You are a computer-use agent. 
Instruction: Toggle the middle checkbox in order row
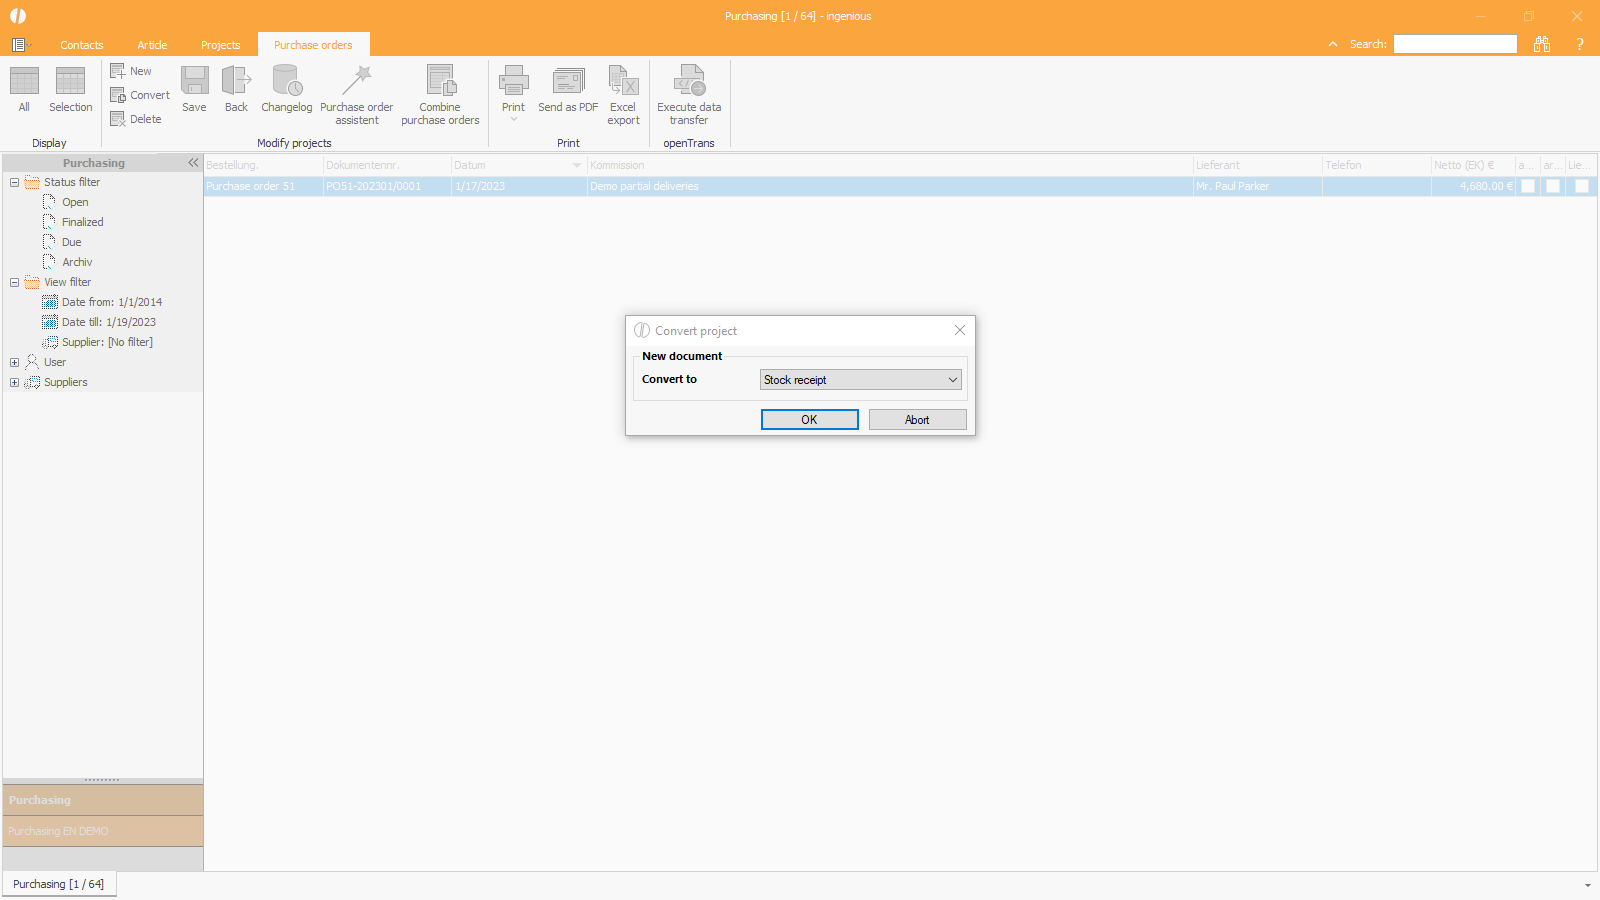coord(1553,186)
